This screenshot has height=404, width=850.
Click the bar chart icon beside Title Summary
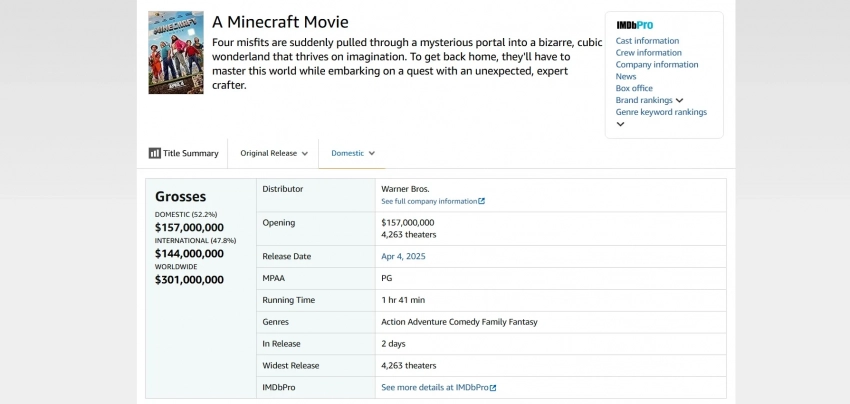click(155, 153)
